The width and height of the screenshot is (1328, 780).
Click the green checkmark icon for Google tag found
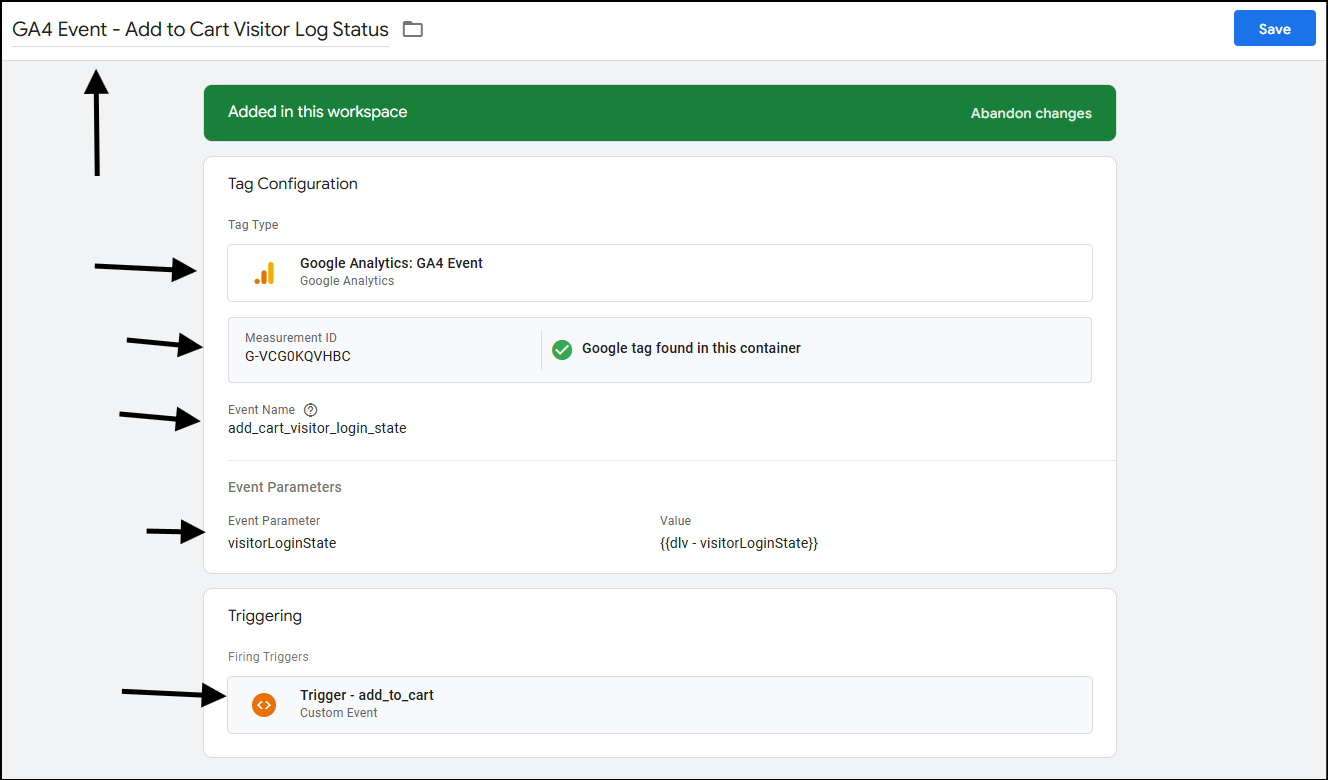(562, 349)
